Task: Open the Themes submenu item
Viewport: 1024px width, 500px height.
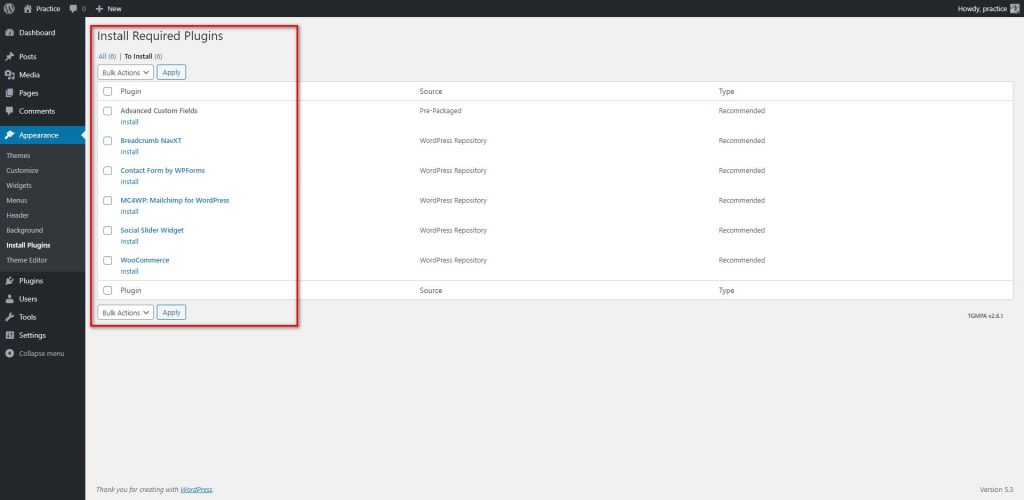Action: (18, 155)
